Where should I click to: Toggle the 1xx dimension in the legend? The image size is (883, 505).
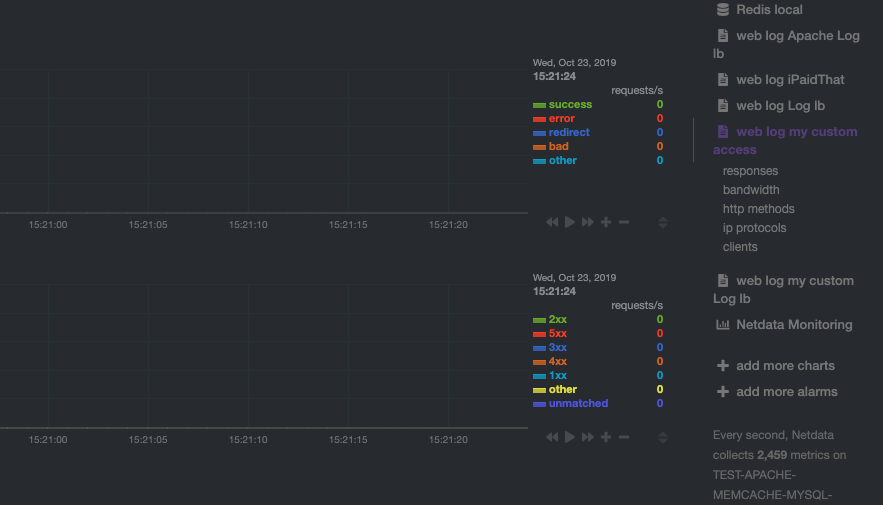[558, 376]
